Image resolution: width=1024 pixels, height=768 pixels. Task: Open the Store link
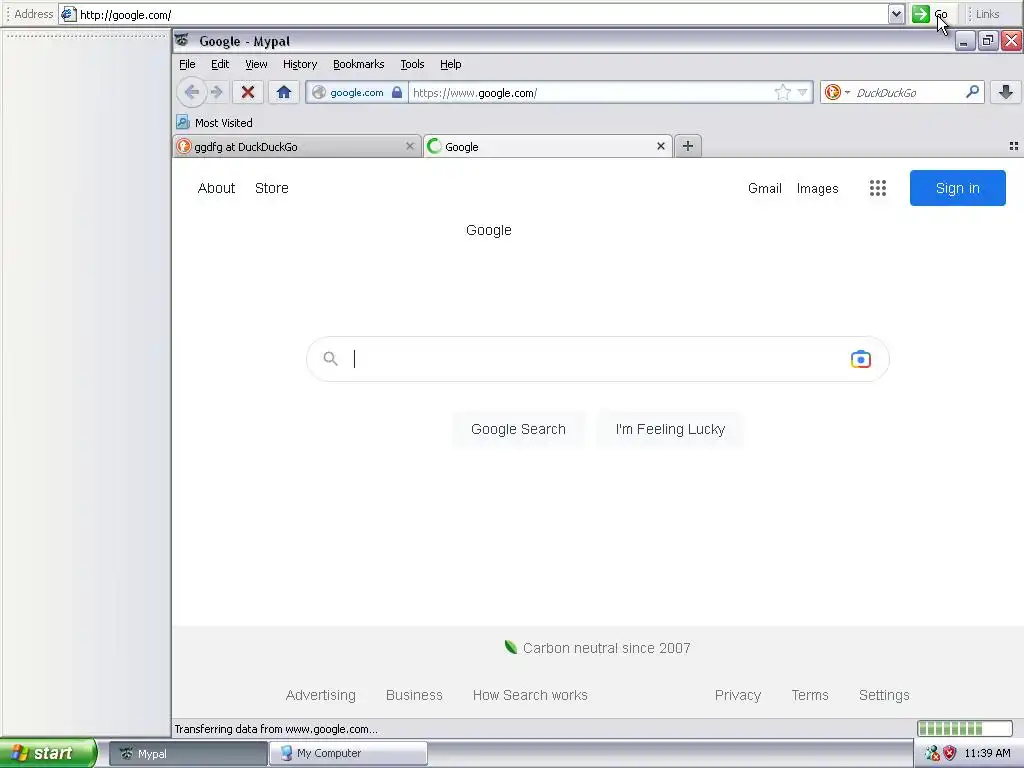(x=272, y=188)
